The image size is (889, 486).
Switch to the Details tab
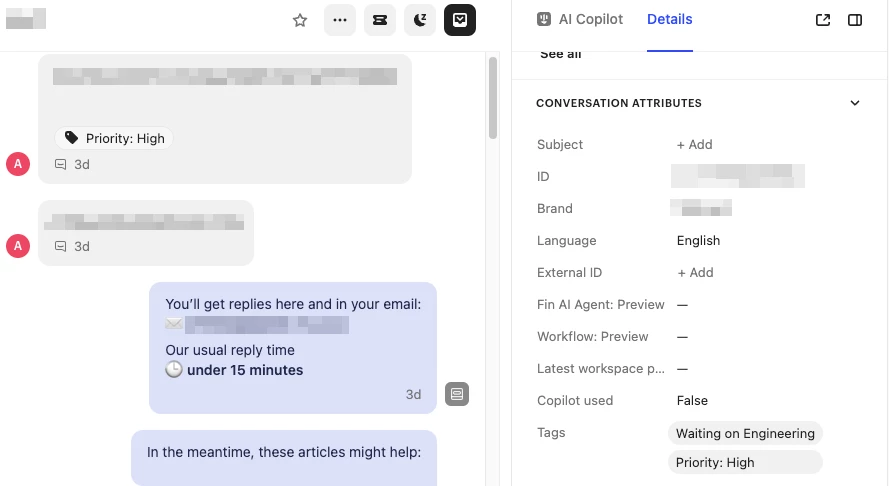670,19
